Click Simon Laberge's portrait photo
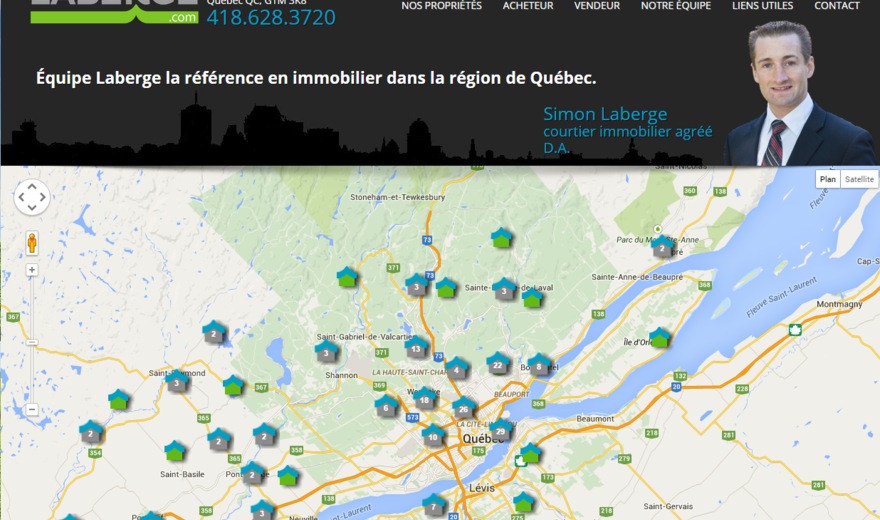The height and width of the screenshot is (520, 880). click(800, 93)
